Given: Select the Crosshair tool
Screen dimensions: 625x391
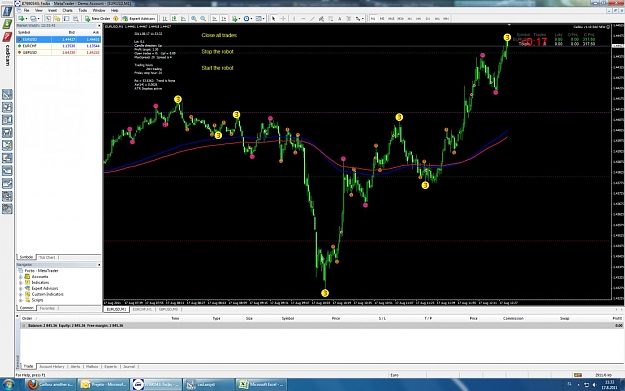Looking at the screenshot, I should pyautogui.click(x=283, y=18).
